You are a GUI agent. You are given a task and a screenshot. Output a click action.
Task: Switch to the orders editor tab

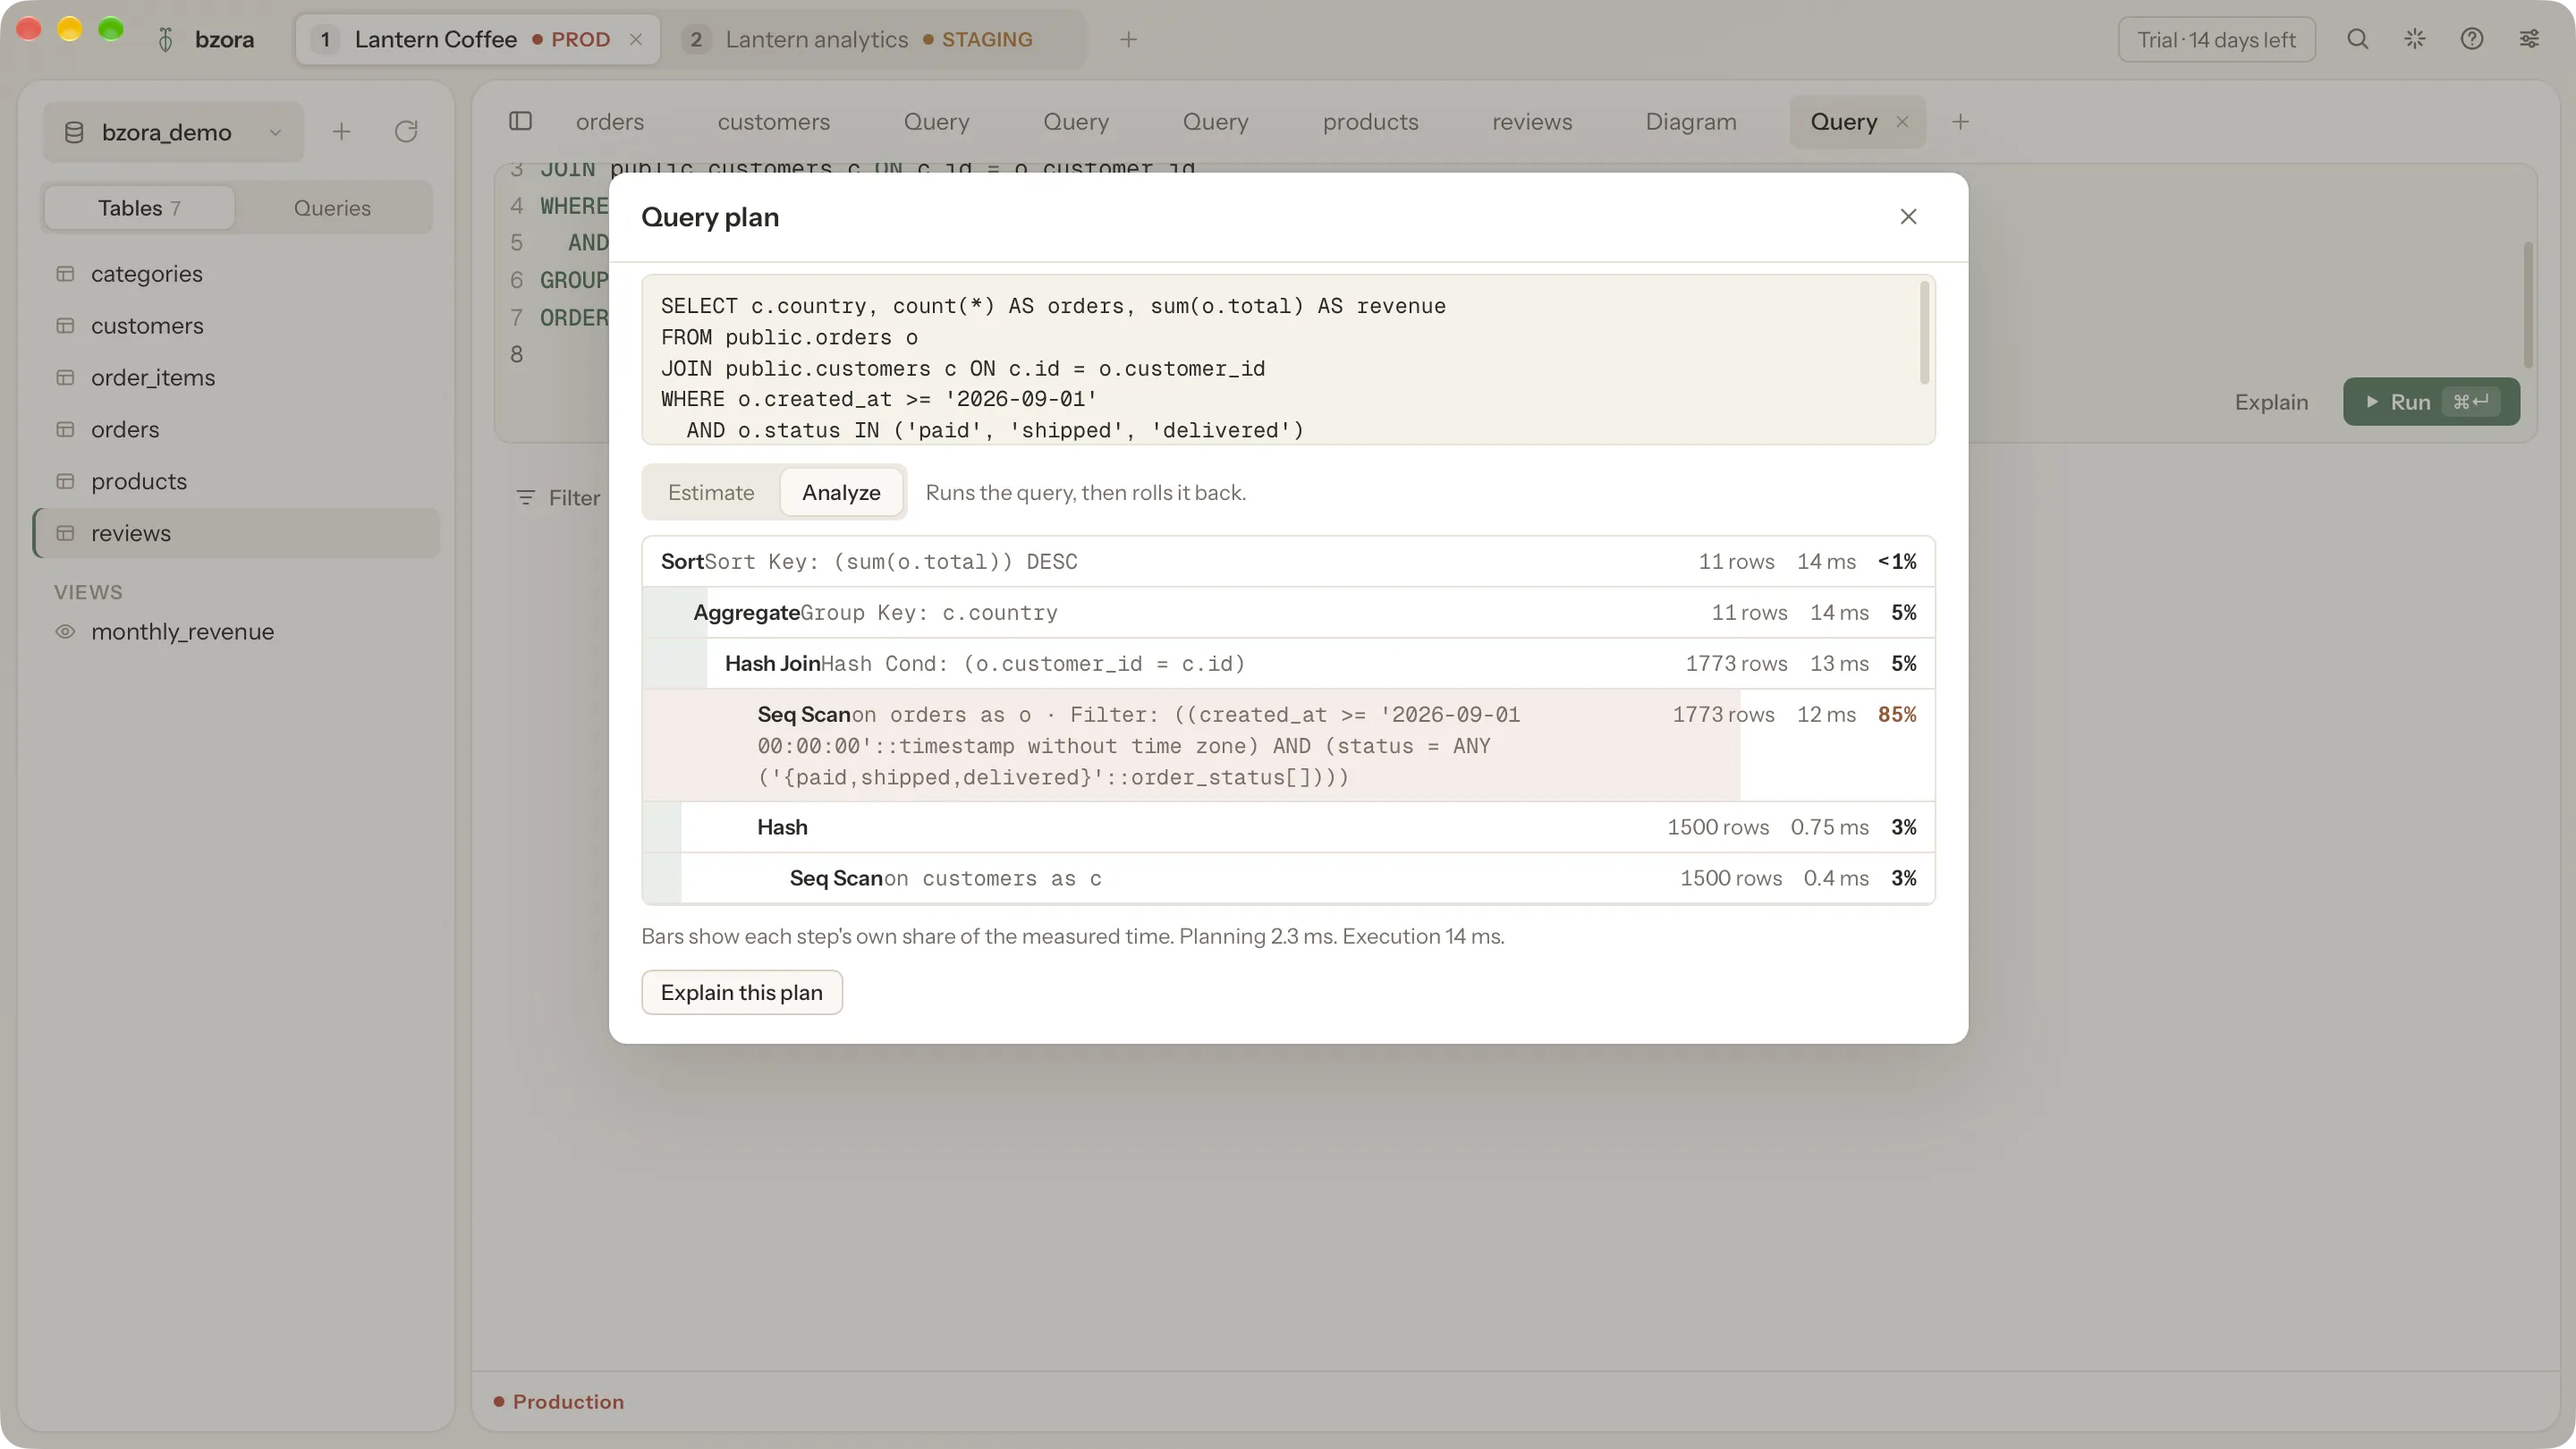pos(610,122)
